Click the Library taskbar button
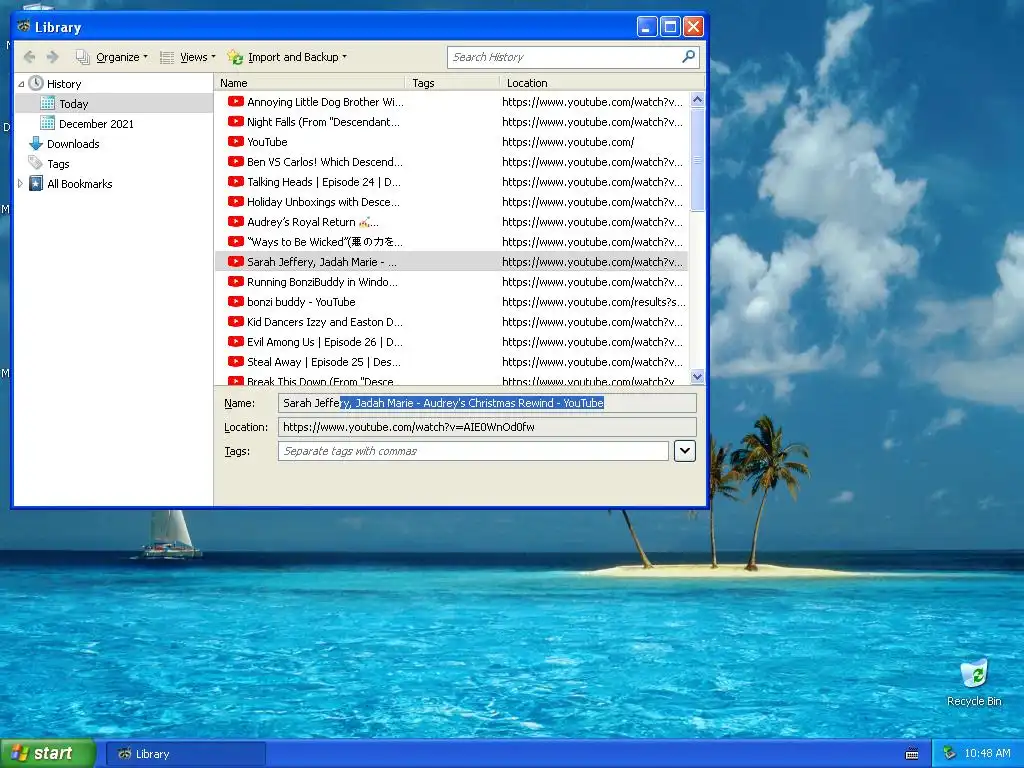 [x=185, y=754]
